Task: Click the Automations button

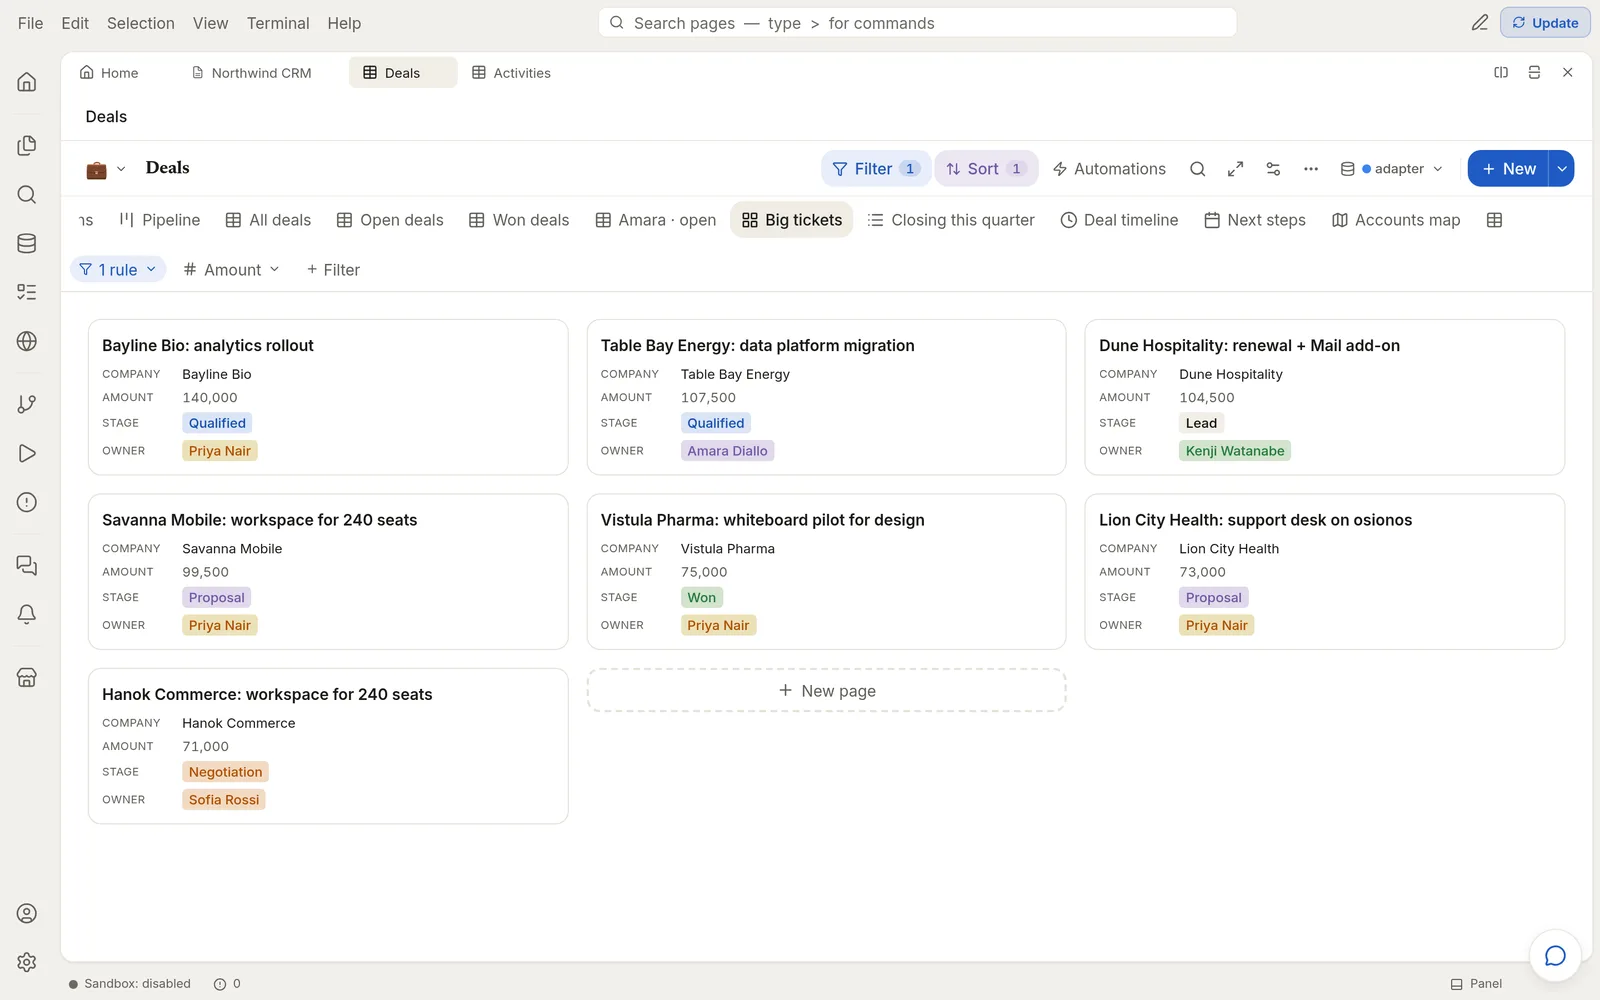Action: coord(1109,169)
